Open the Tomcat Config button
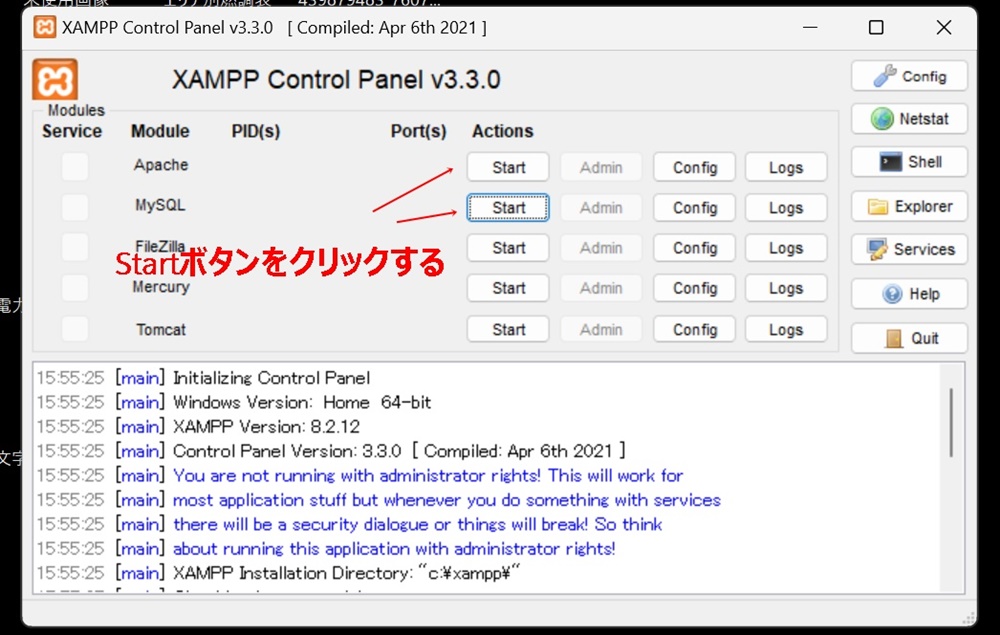The height and width of the screenshot is (635, 1000). 695,330
